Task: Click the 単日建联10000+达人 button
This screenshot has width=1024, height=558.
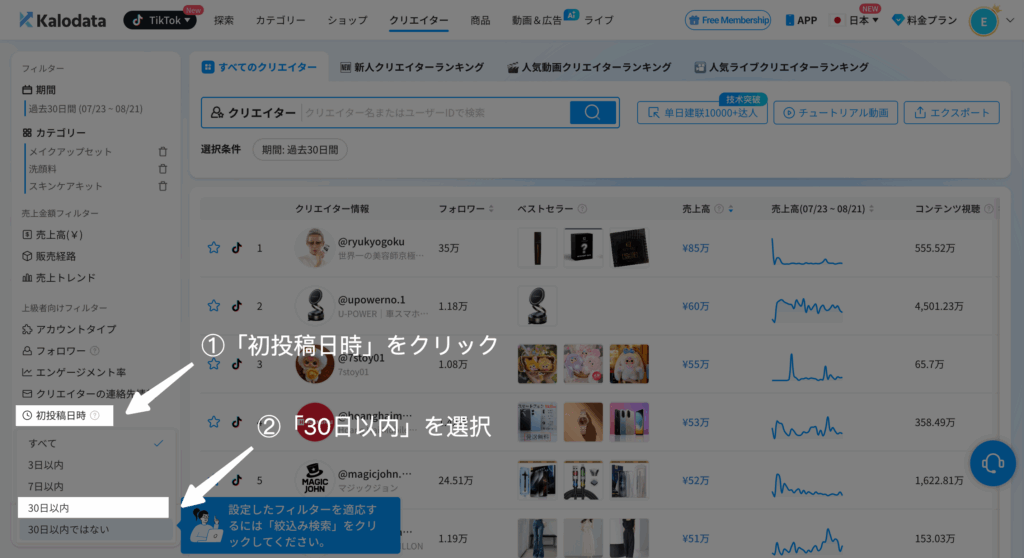Action: [x=702, y=112]
